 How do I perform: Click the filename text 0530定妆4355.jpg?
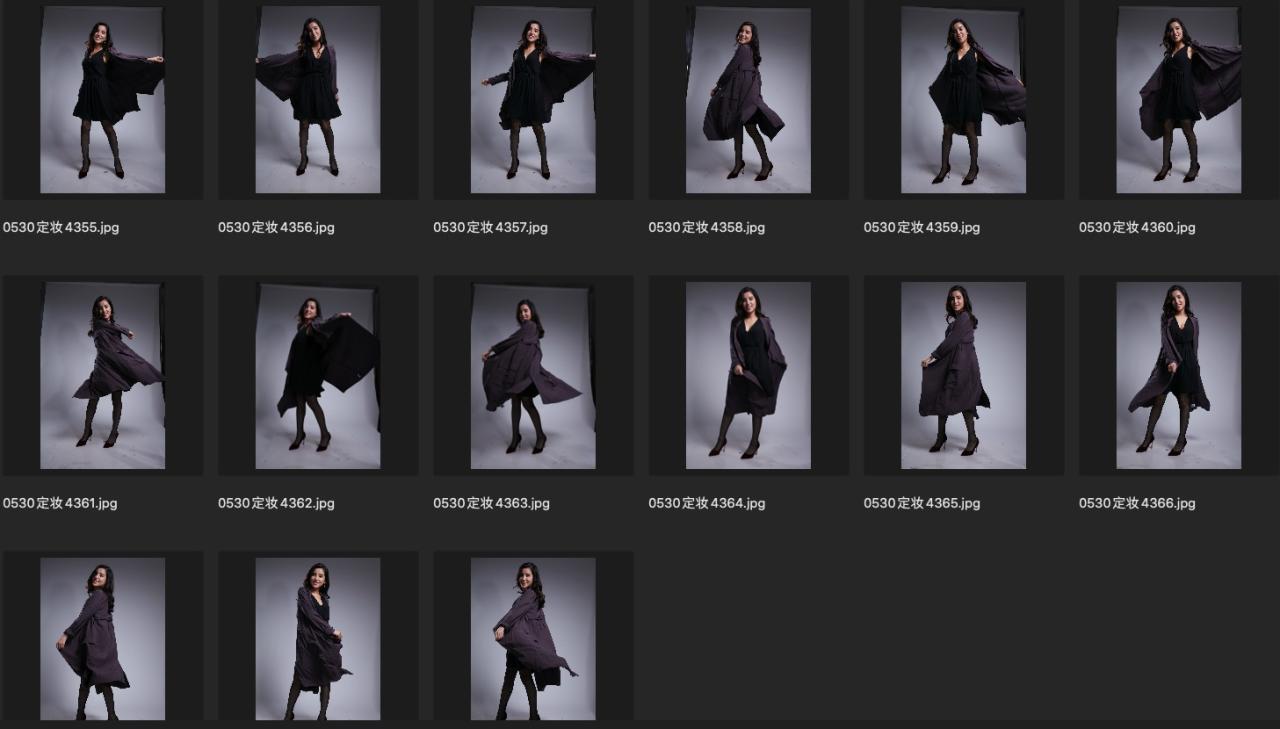[x=61, y=228]
